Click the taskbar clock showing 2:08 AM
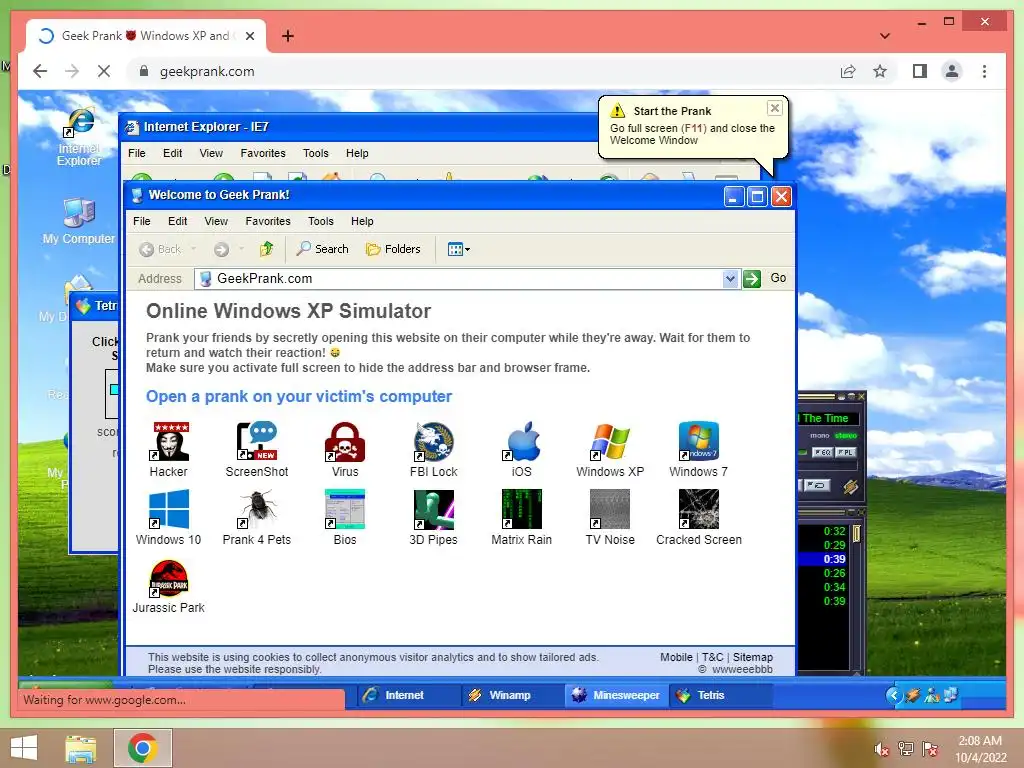This screenshot has height=768, width=1024. (981, 749)
